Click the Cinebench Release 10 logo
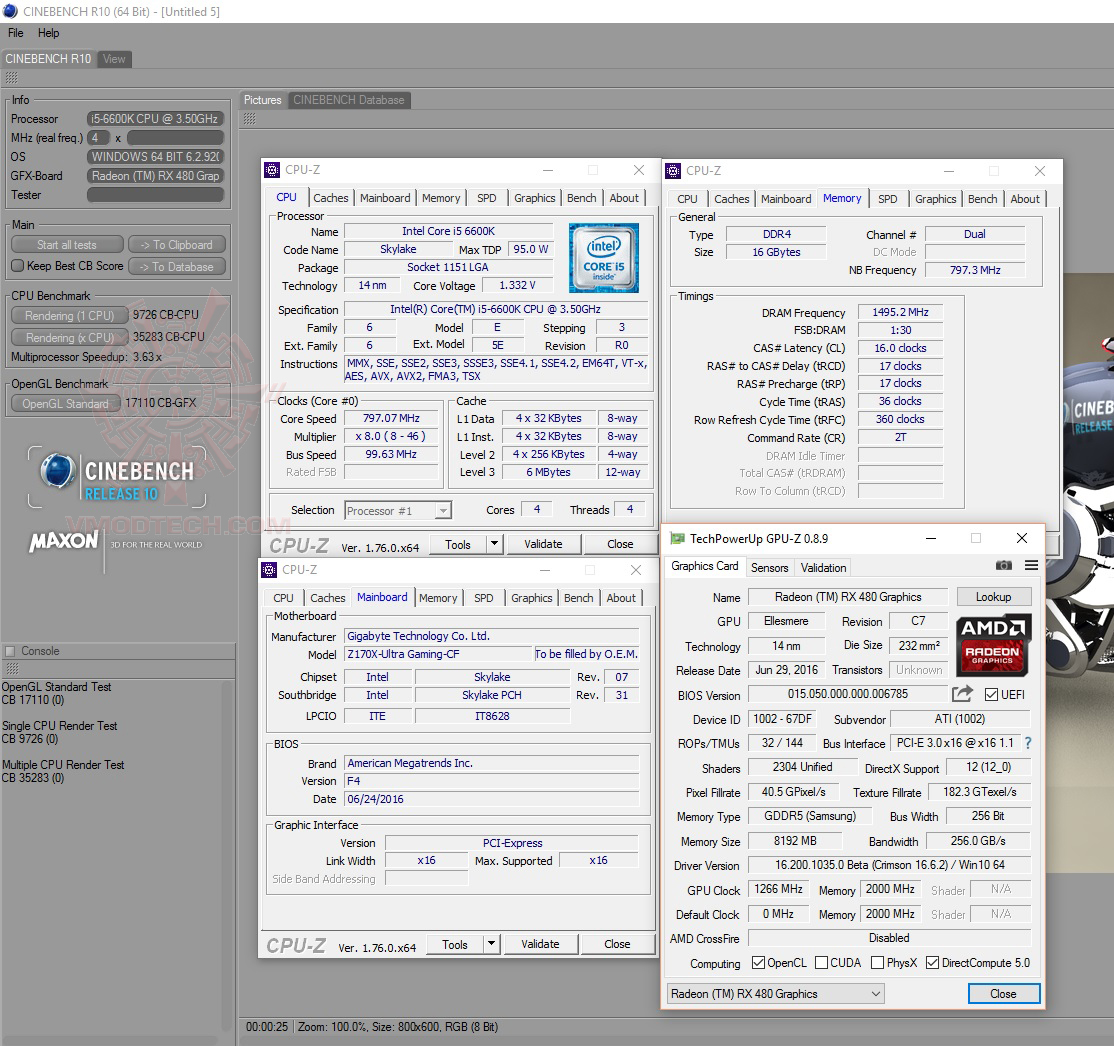This screenshot has height=1046, width=1114. [117, 478]
